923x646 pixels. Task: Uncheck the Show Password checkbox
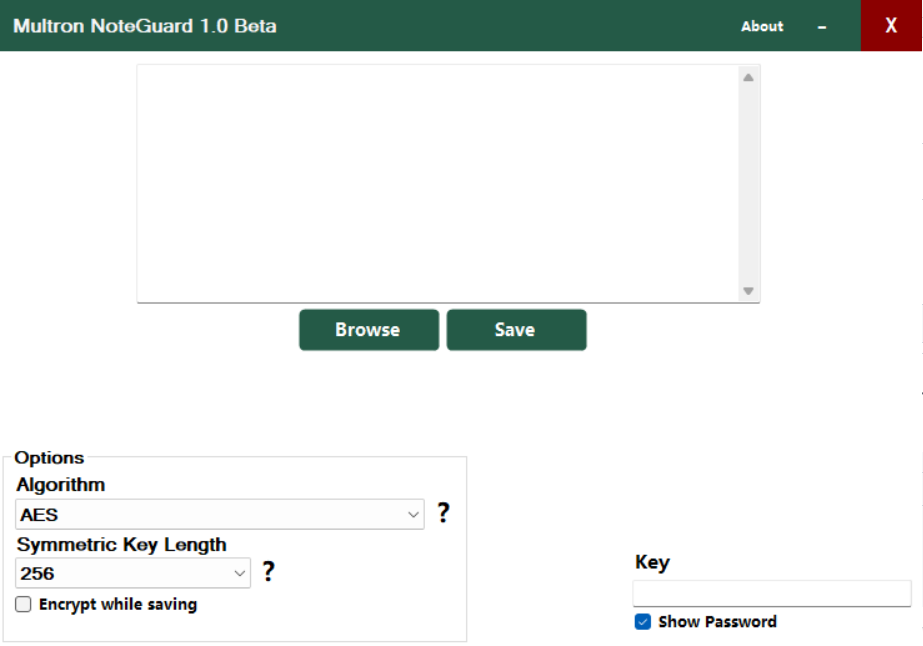[643, 622]
